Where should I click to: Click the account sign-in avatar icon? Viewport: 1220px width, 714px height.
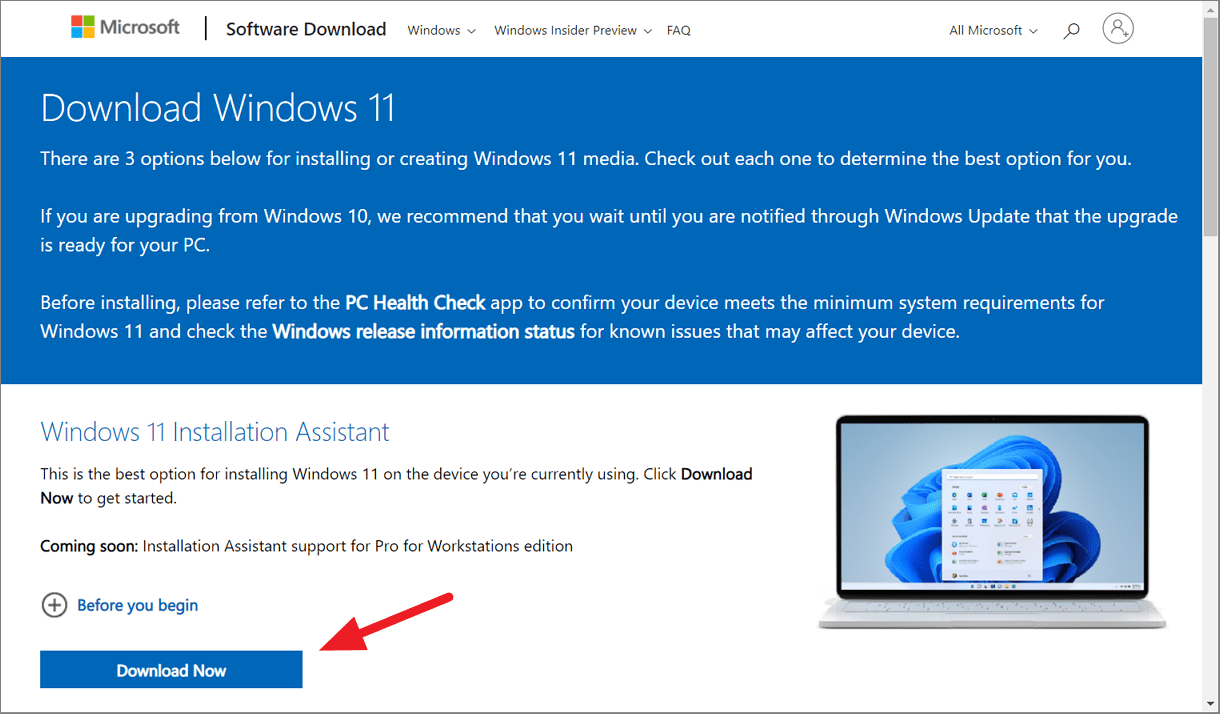pyautogui.click(x=1118, y=29)
